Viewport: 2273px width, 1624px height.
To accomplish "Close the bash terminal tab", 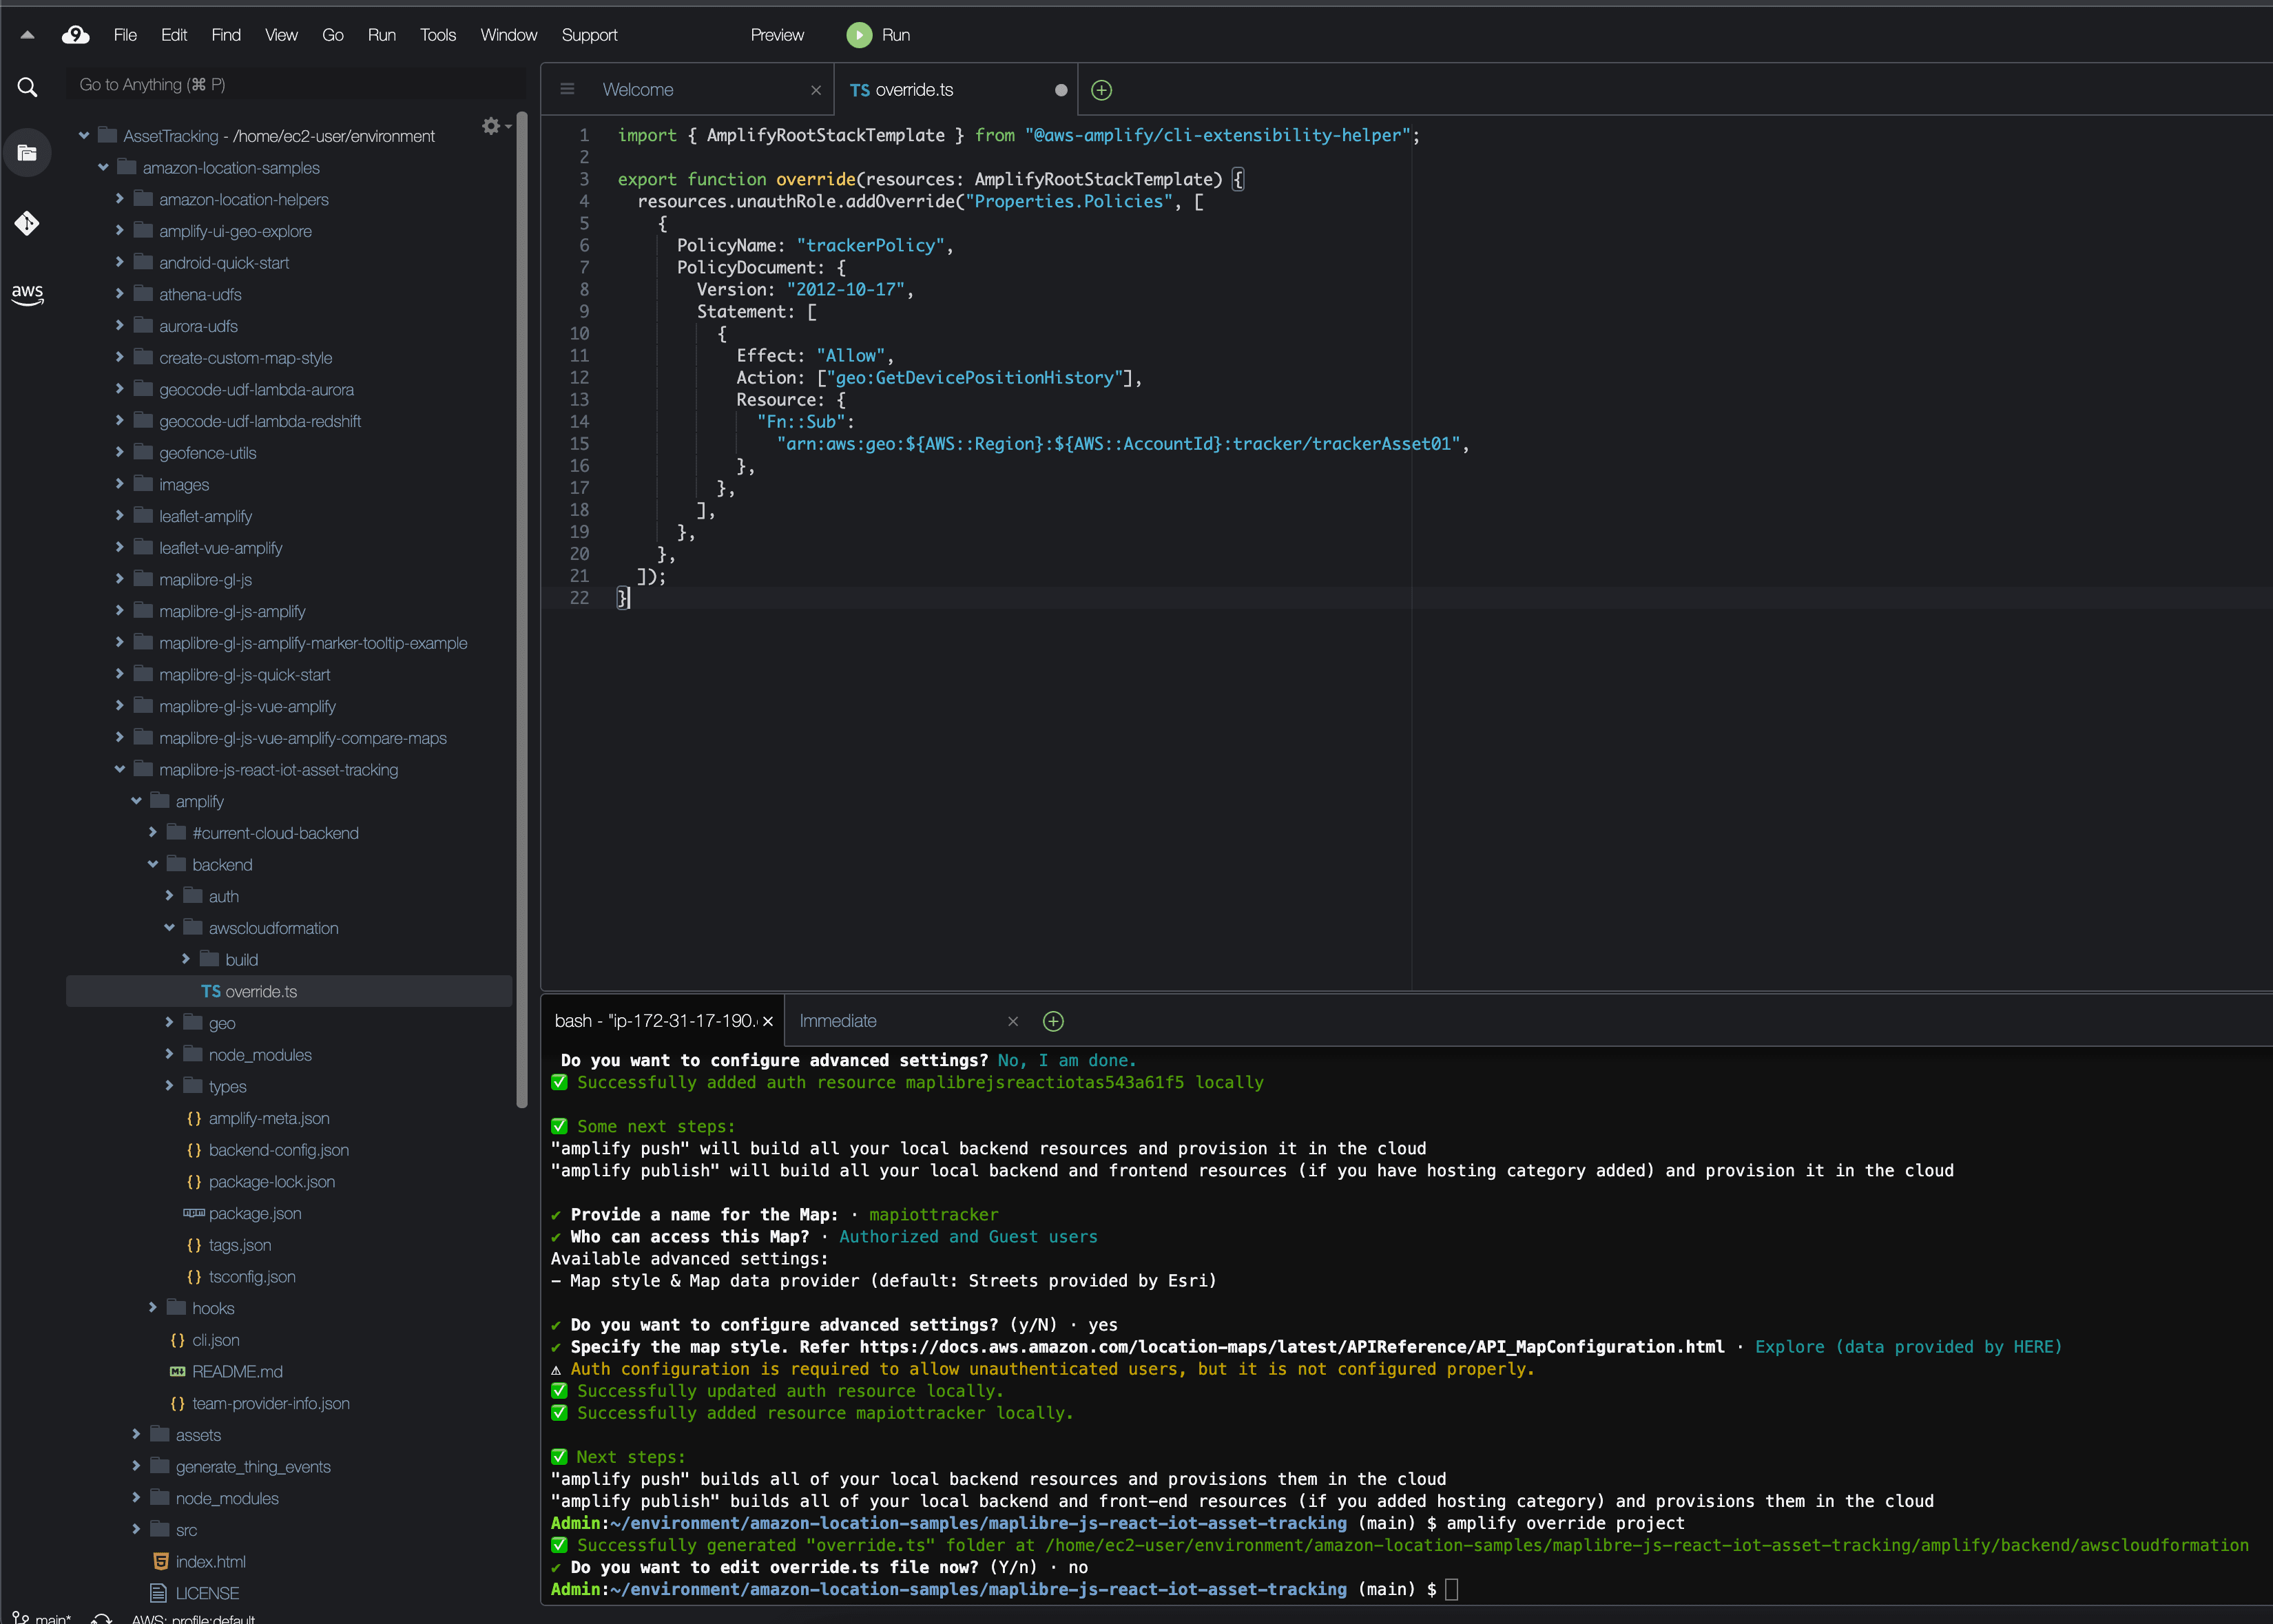I will (768, 1021).
